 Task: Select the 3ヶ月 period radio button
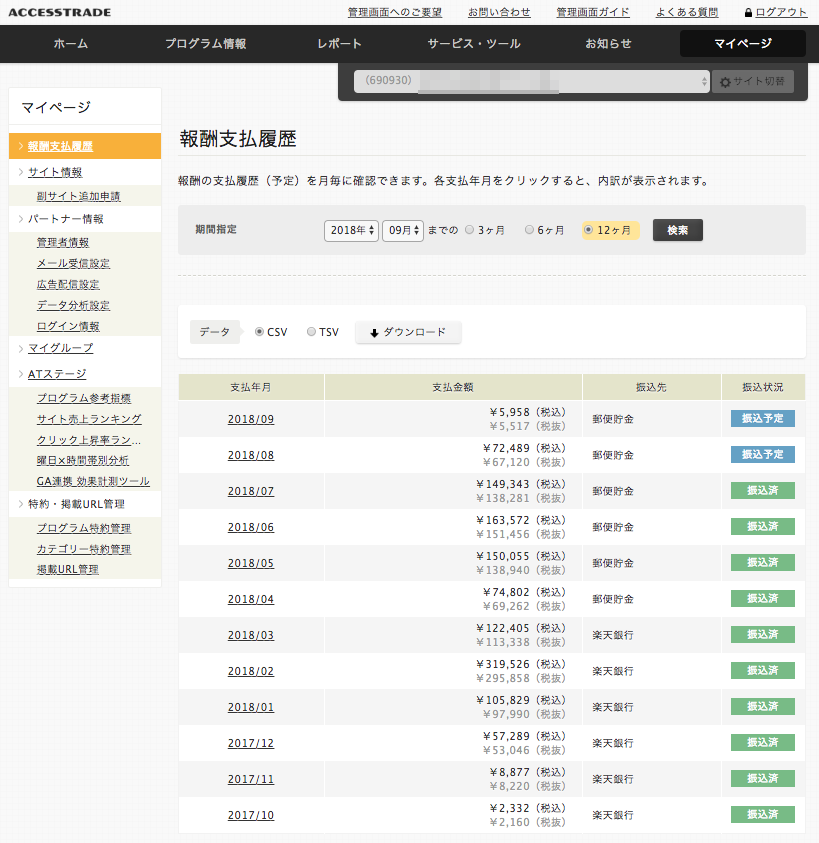coord(469,230)
